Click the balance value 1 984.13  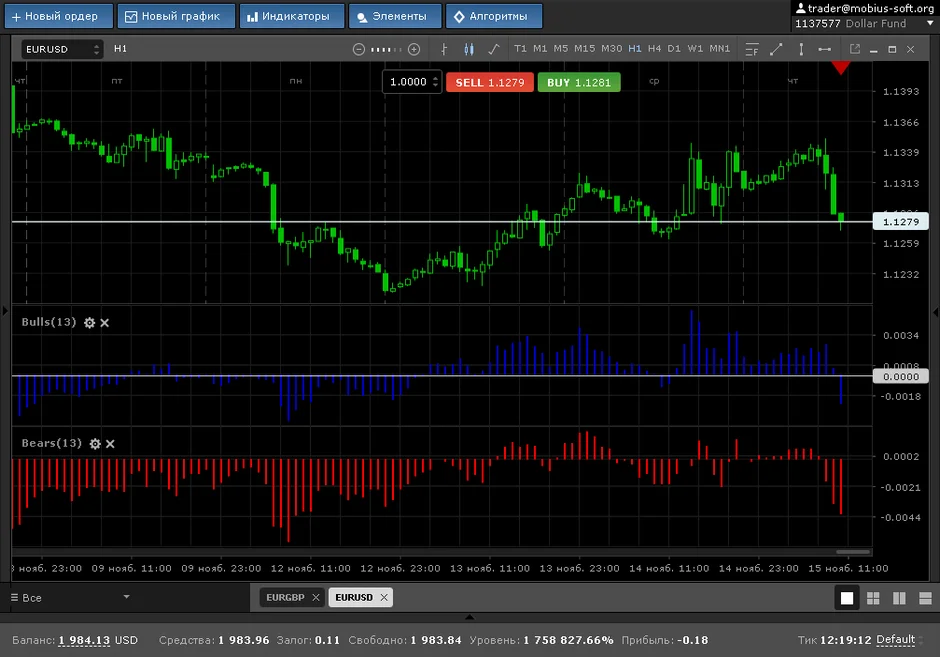(x=85, y=640)
